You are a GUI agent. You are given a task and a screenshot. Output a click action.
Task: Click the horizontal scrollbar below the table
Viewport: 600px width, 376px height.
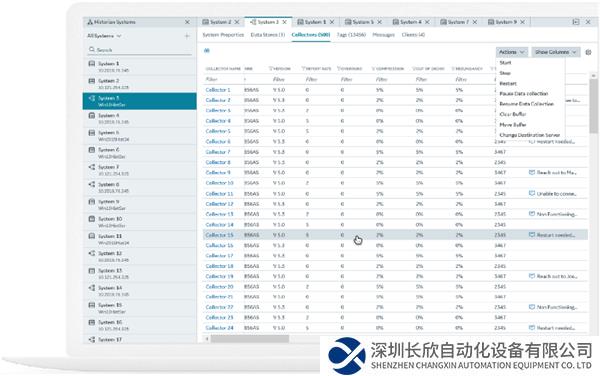pyautogui.click(x=250, y=339)
